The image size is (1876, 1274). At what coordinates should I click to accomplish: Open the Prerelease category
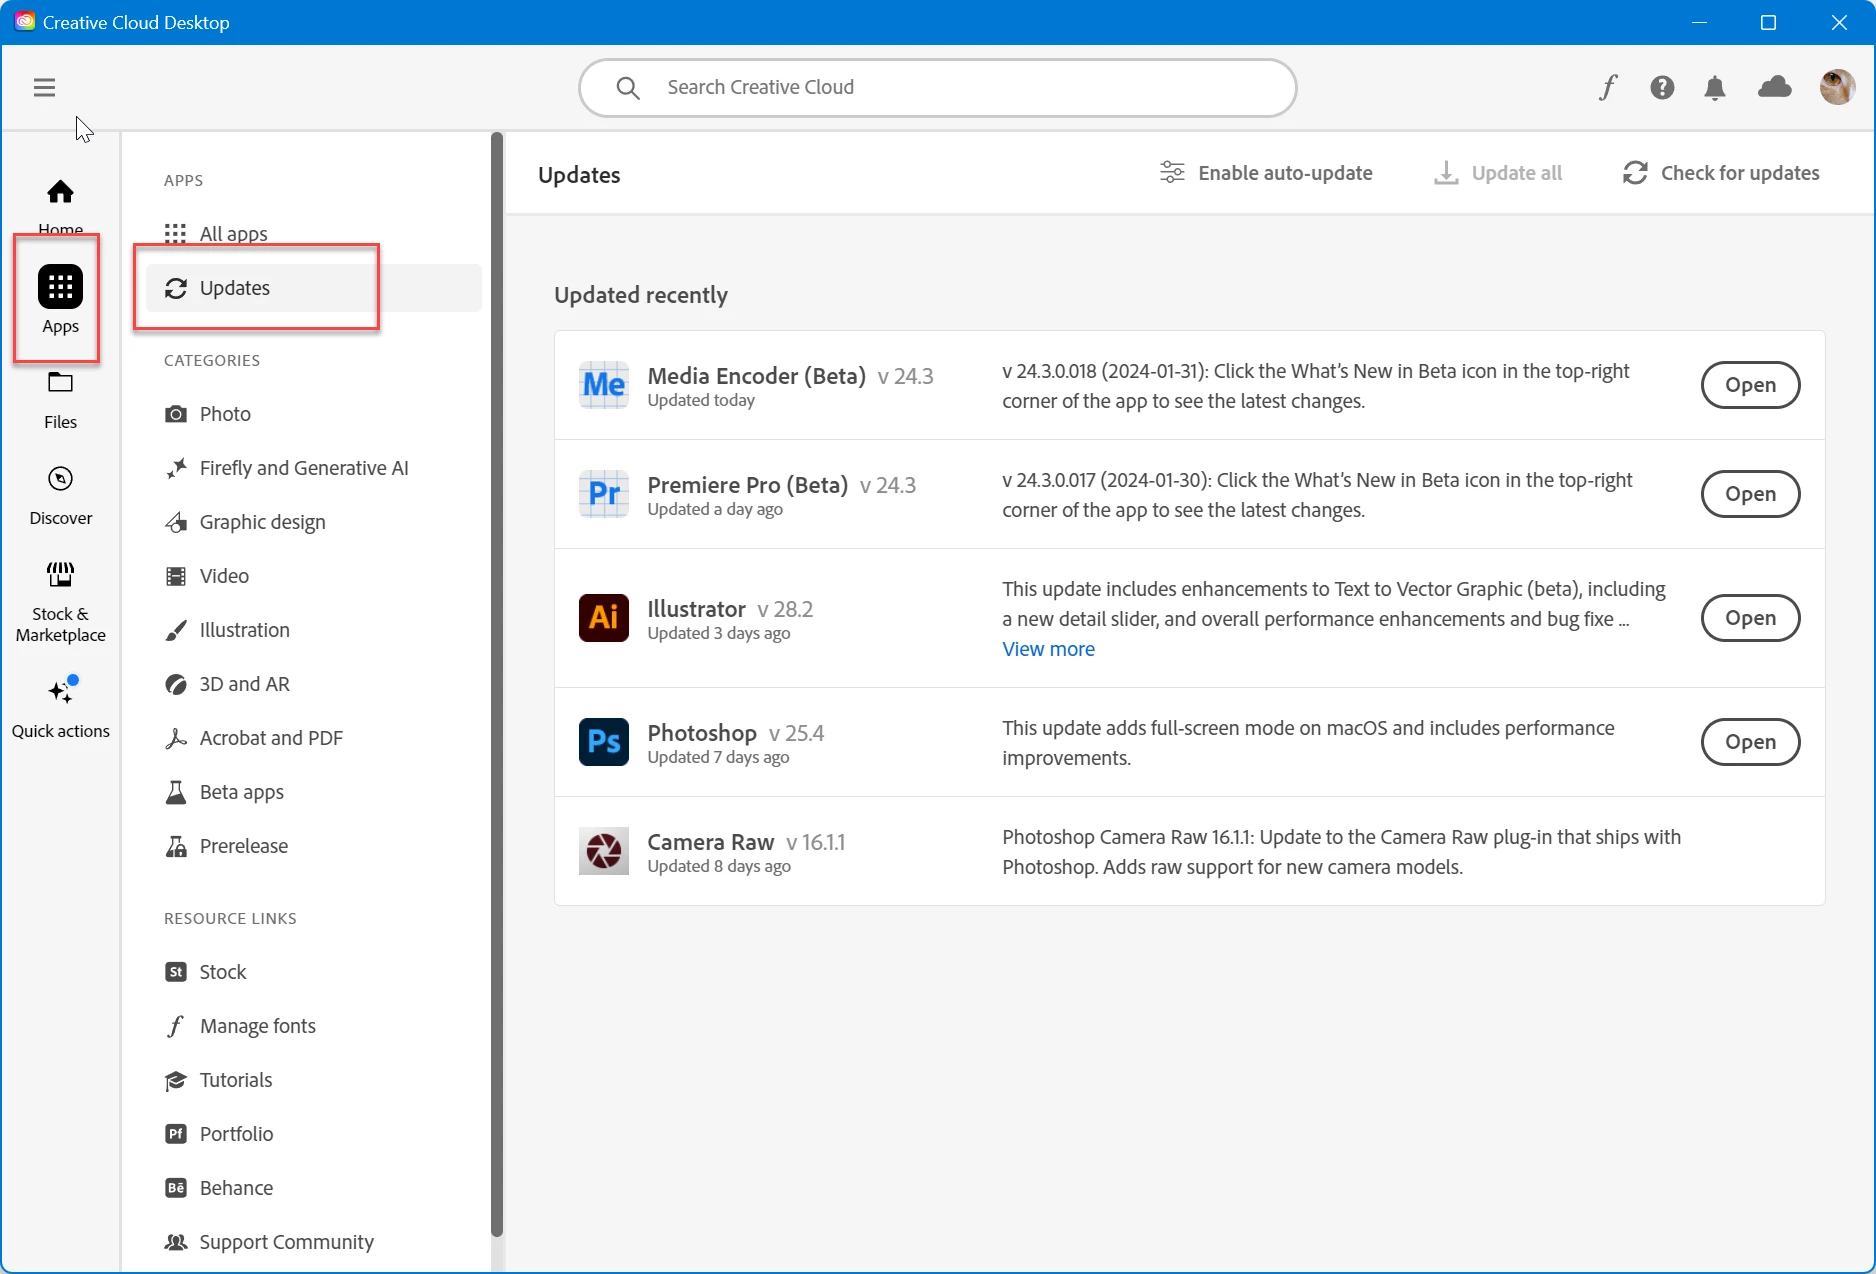pyautogui.click(x=313, y=846)
